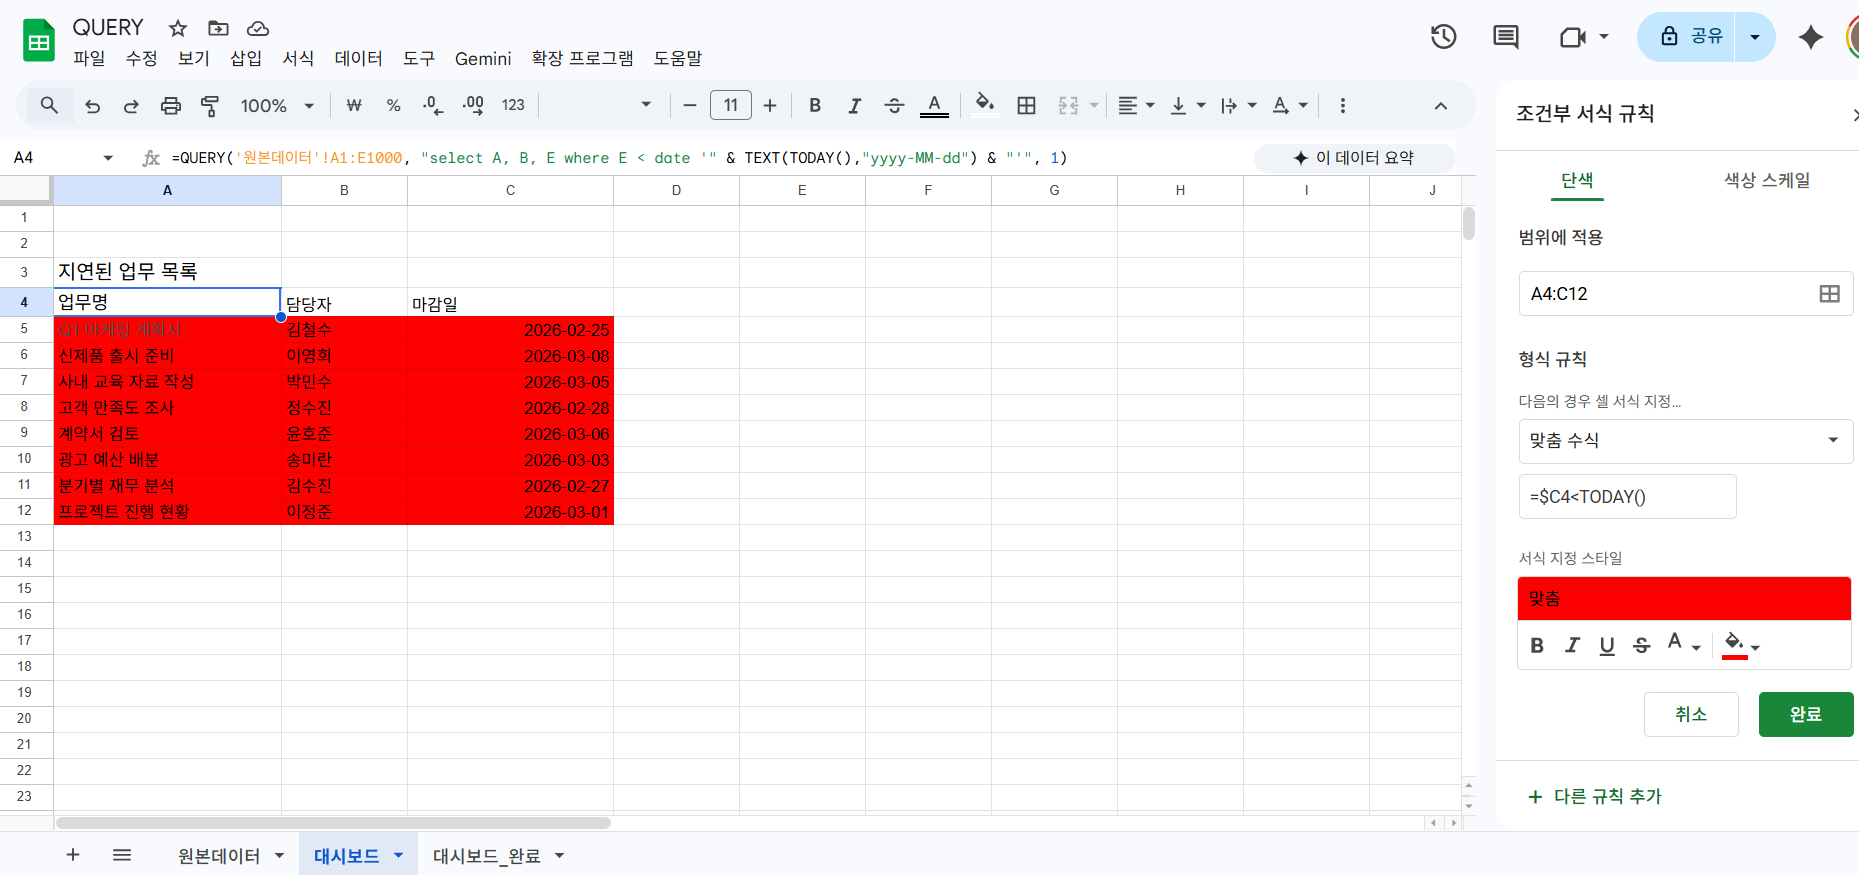Viewport: 1859px width, 875px height.
Task: Click the Undo icon in toolbar
Action: click(x=93, y=106)
